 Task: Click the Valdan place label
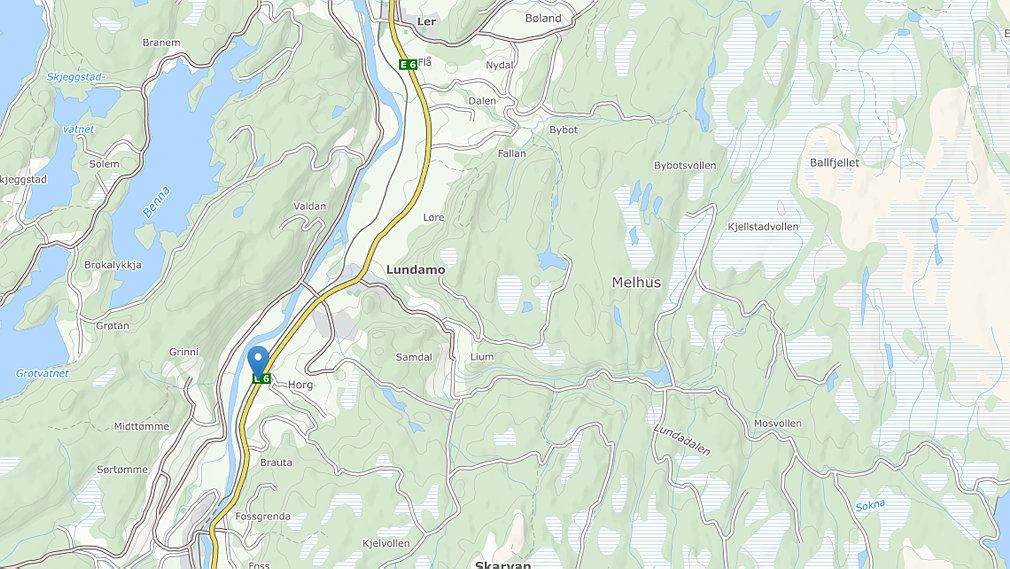coord(310,206)
